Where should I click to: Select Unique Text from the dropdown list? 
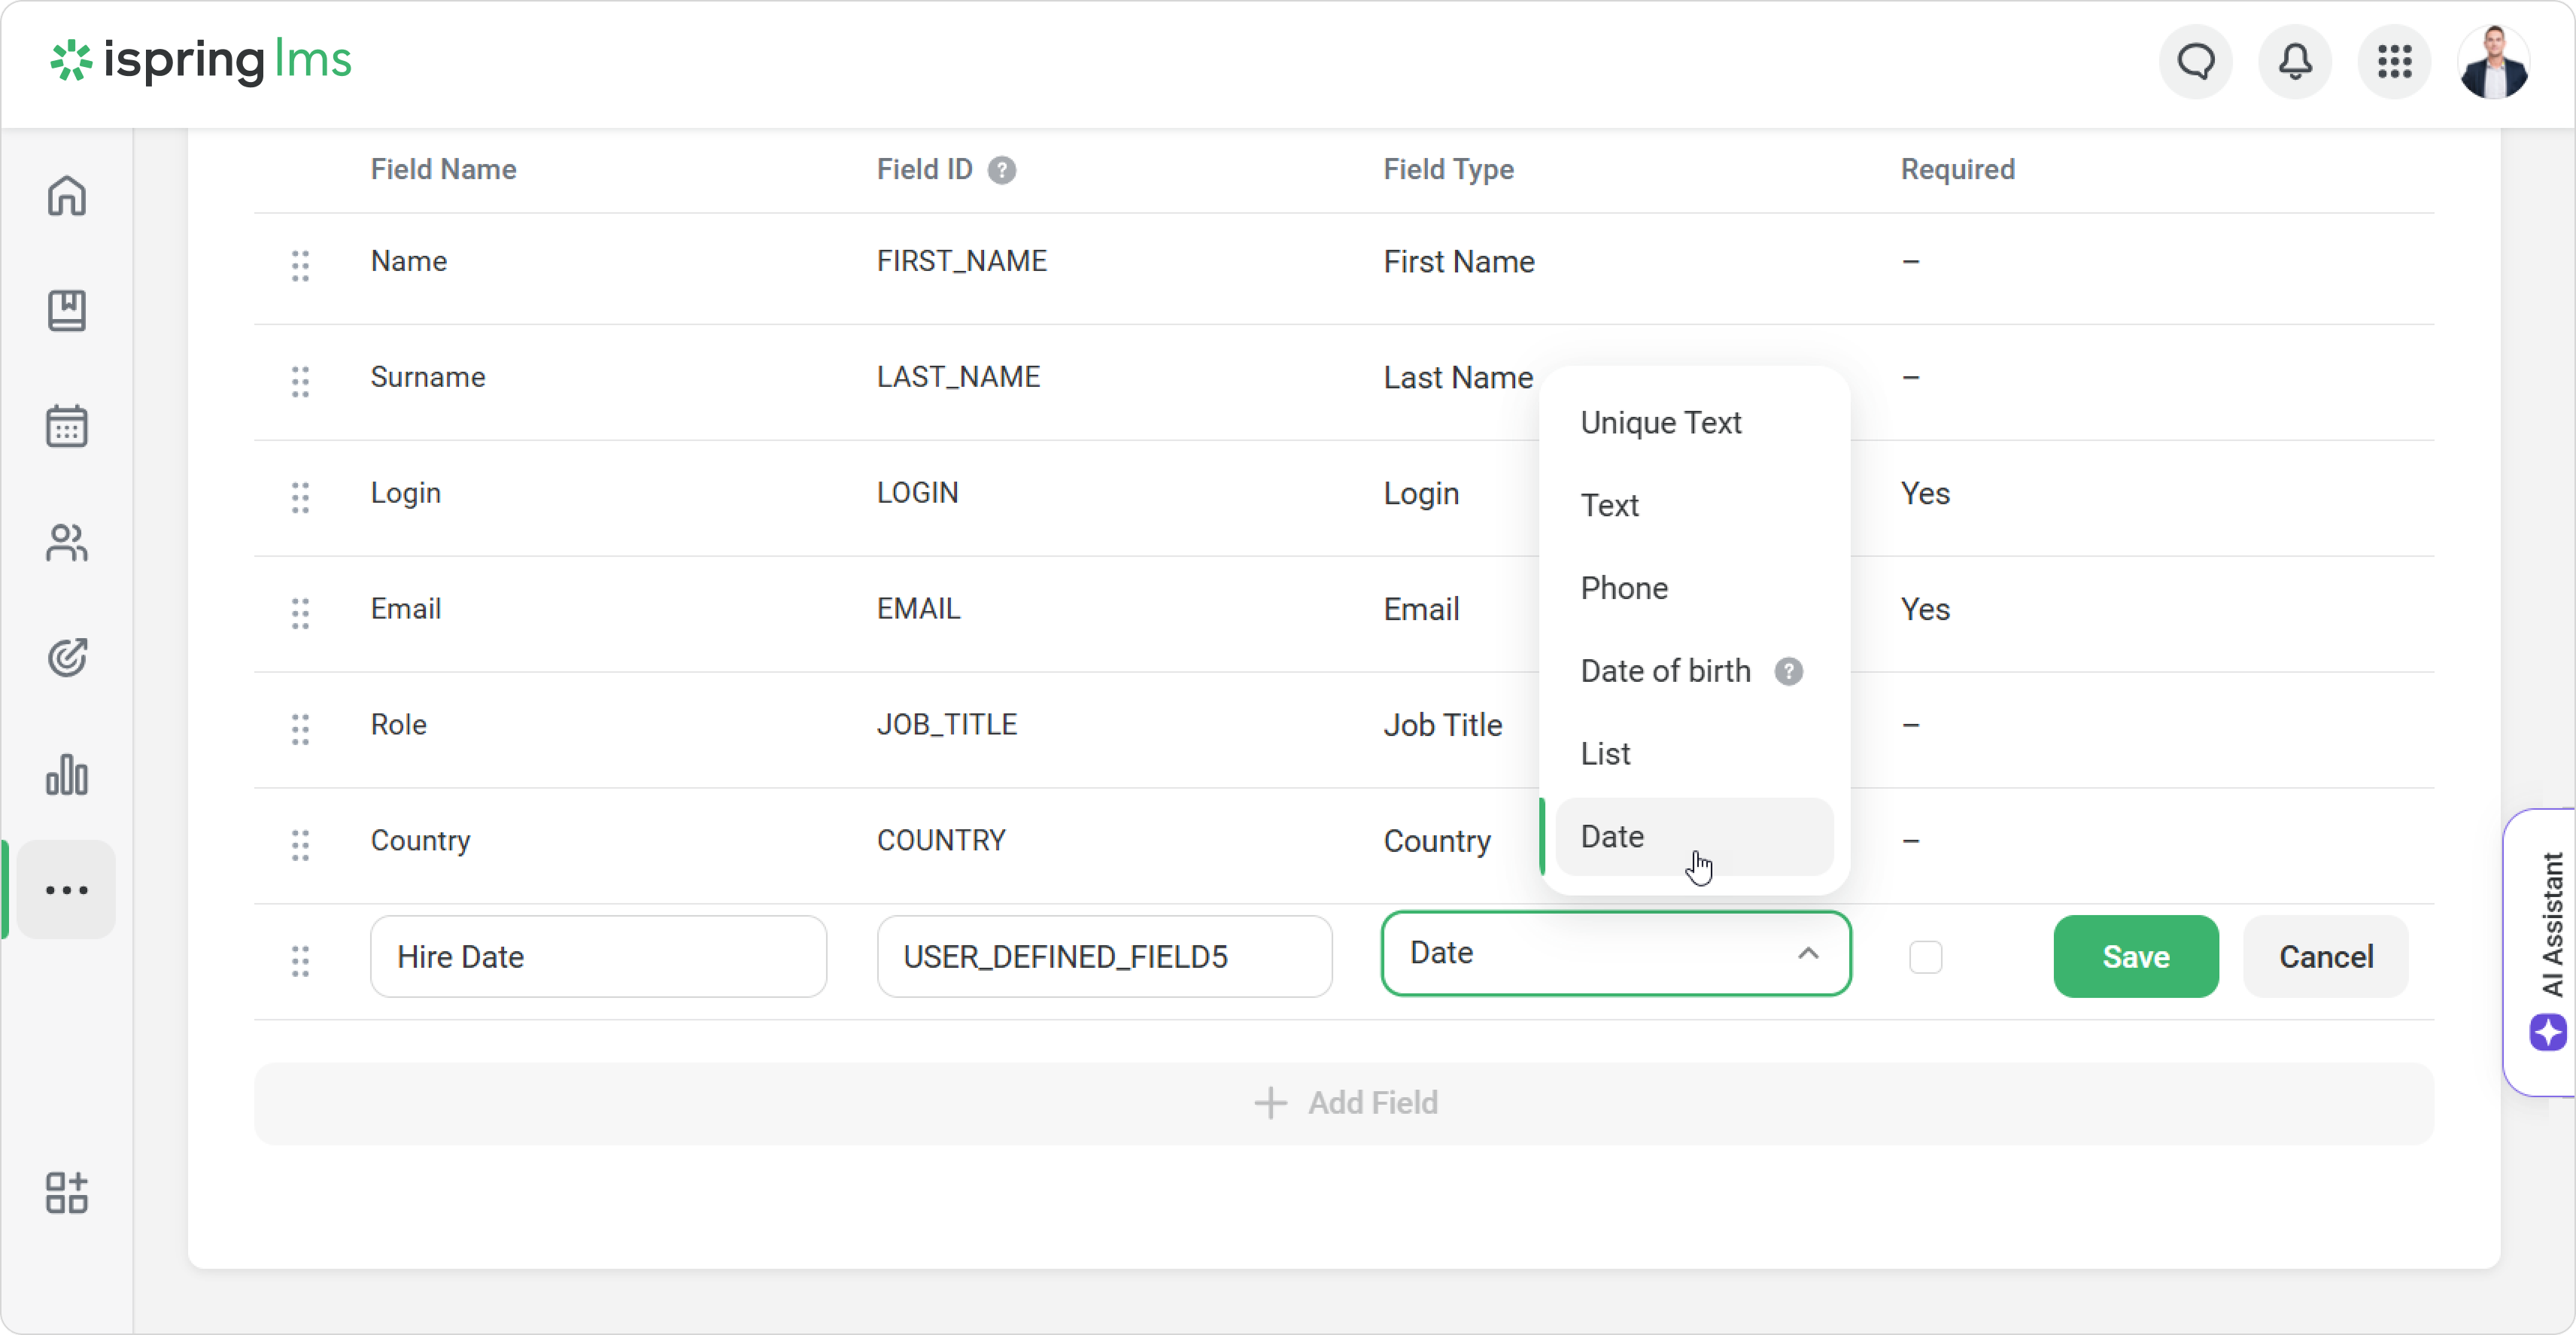tap(1660, 423)
